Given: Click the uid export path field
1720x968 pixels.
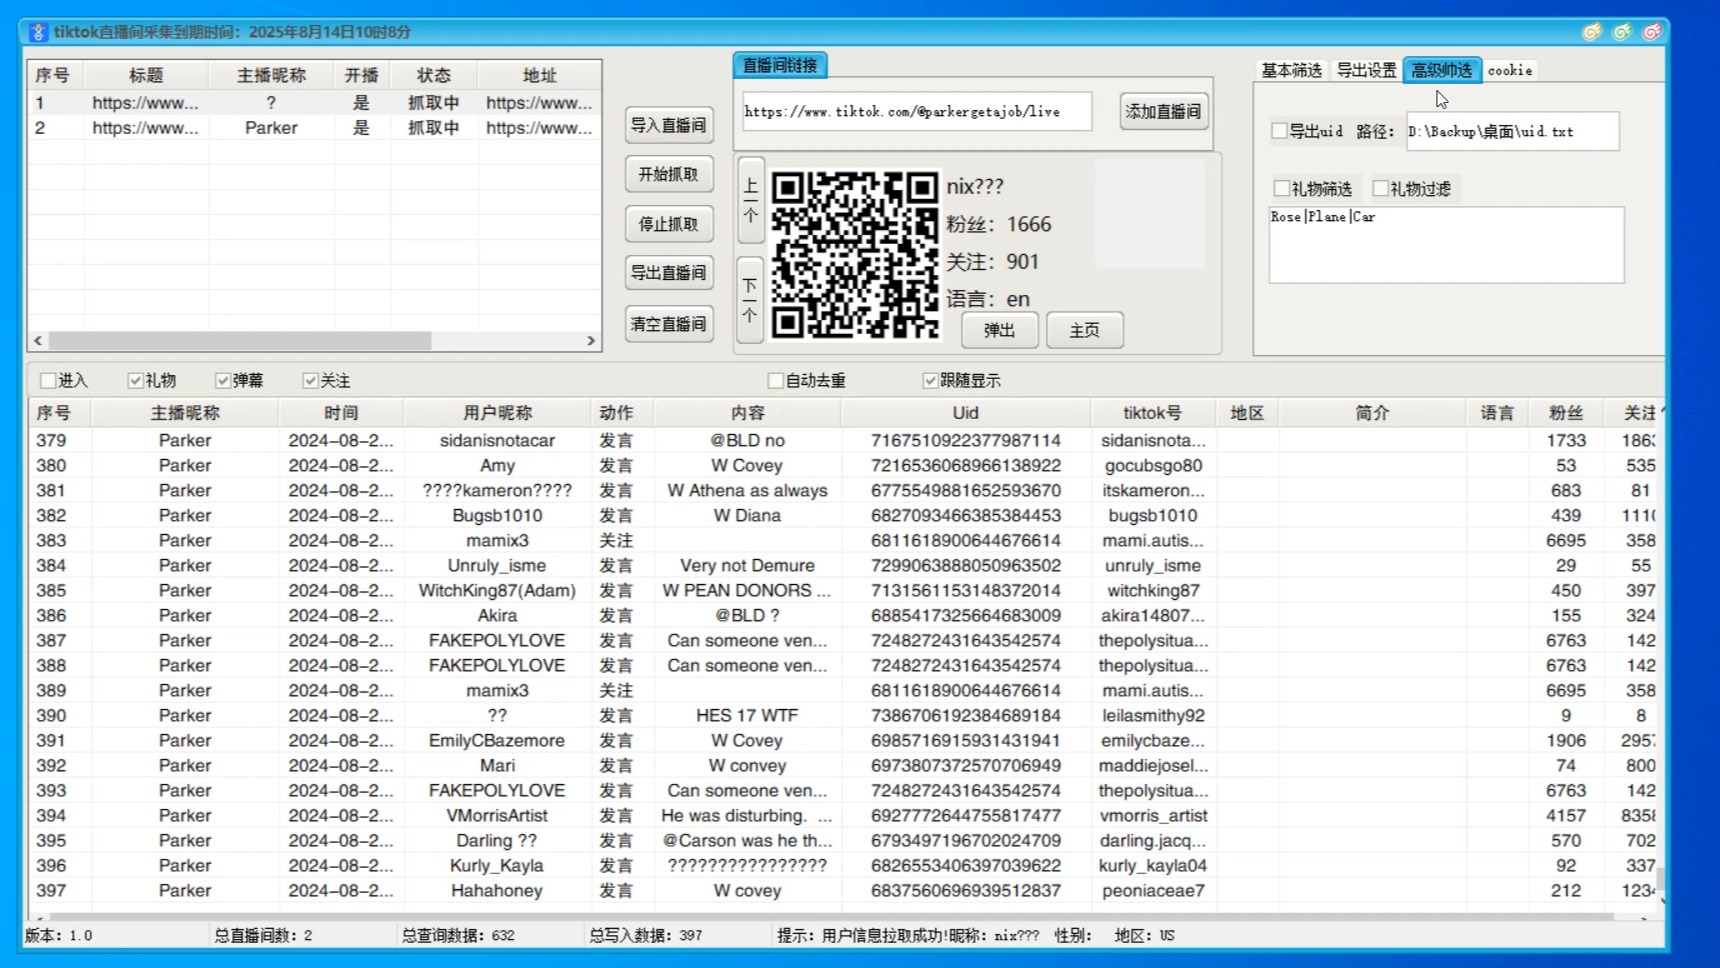Looking at the screenshot, I should click(x=1512, y=131).
